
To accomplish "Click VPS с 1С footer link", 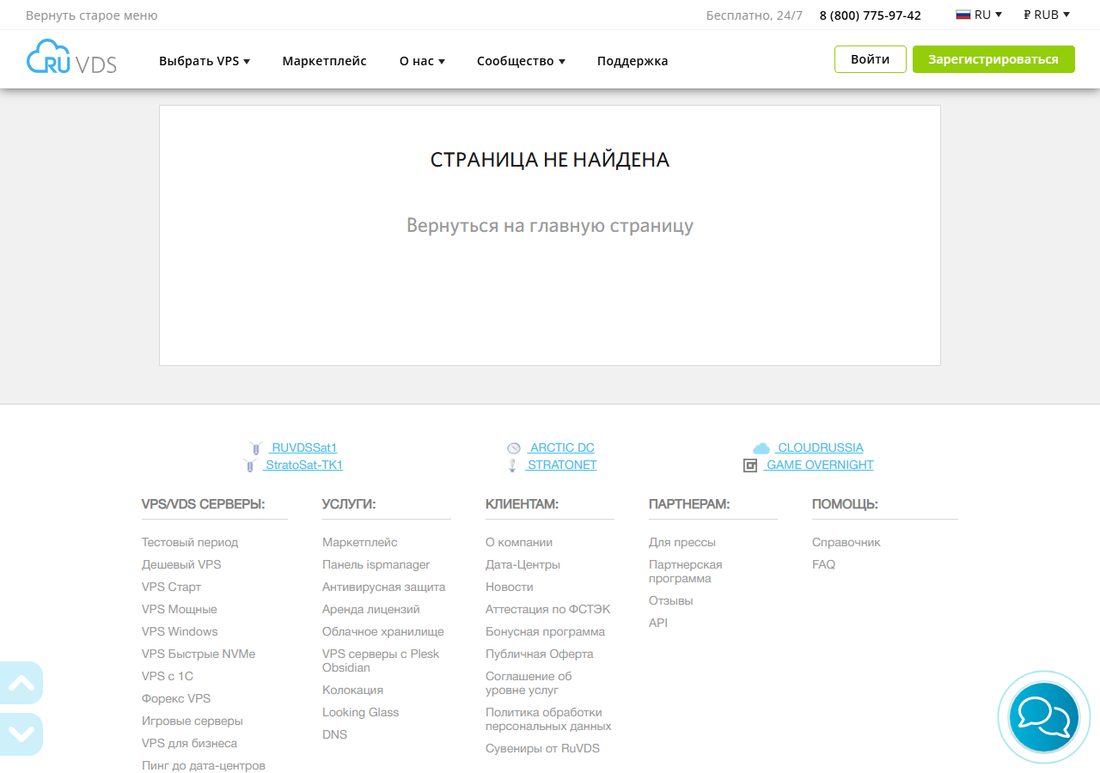I will point(167,676).
